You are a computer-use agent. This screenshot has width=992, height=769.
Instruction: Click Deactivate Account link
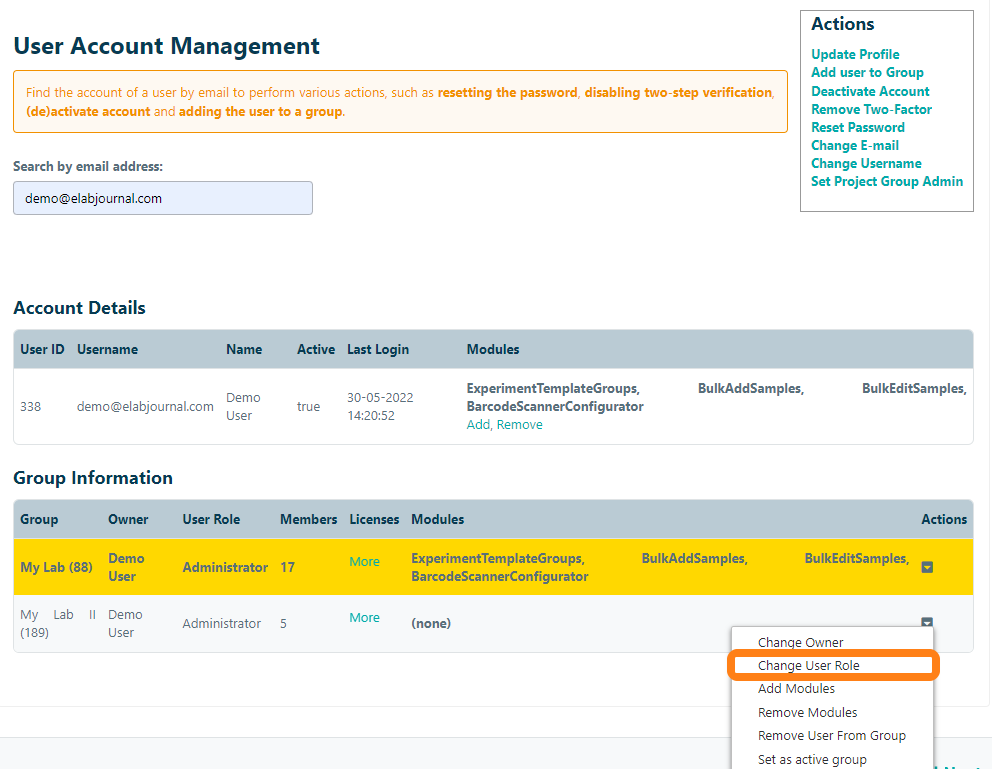[x=870, y=91]
